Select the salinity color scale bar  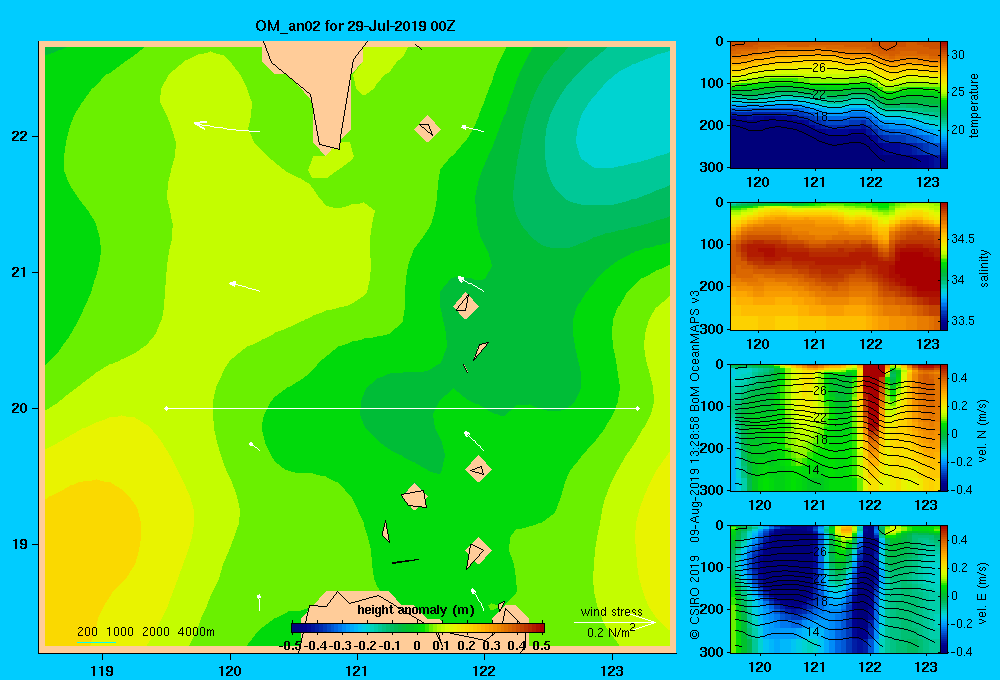click(944, 266)
